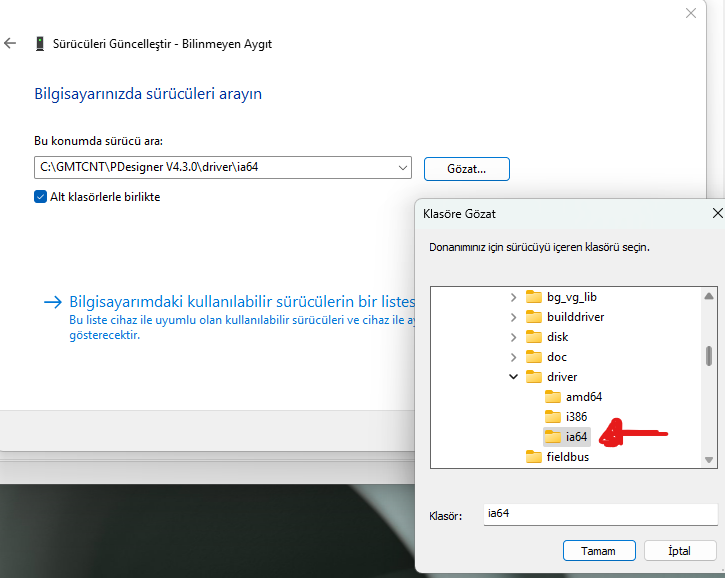The height and width of the screenshot is (578, 725).
Task: Uncheck Alt klasörlerle birlikte checkbox
Action: 40,197
